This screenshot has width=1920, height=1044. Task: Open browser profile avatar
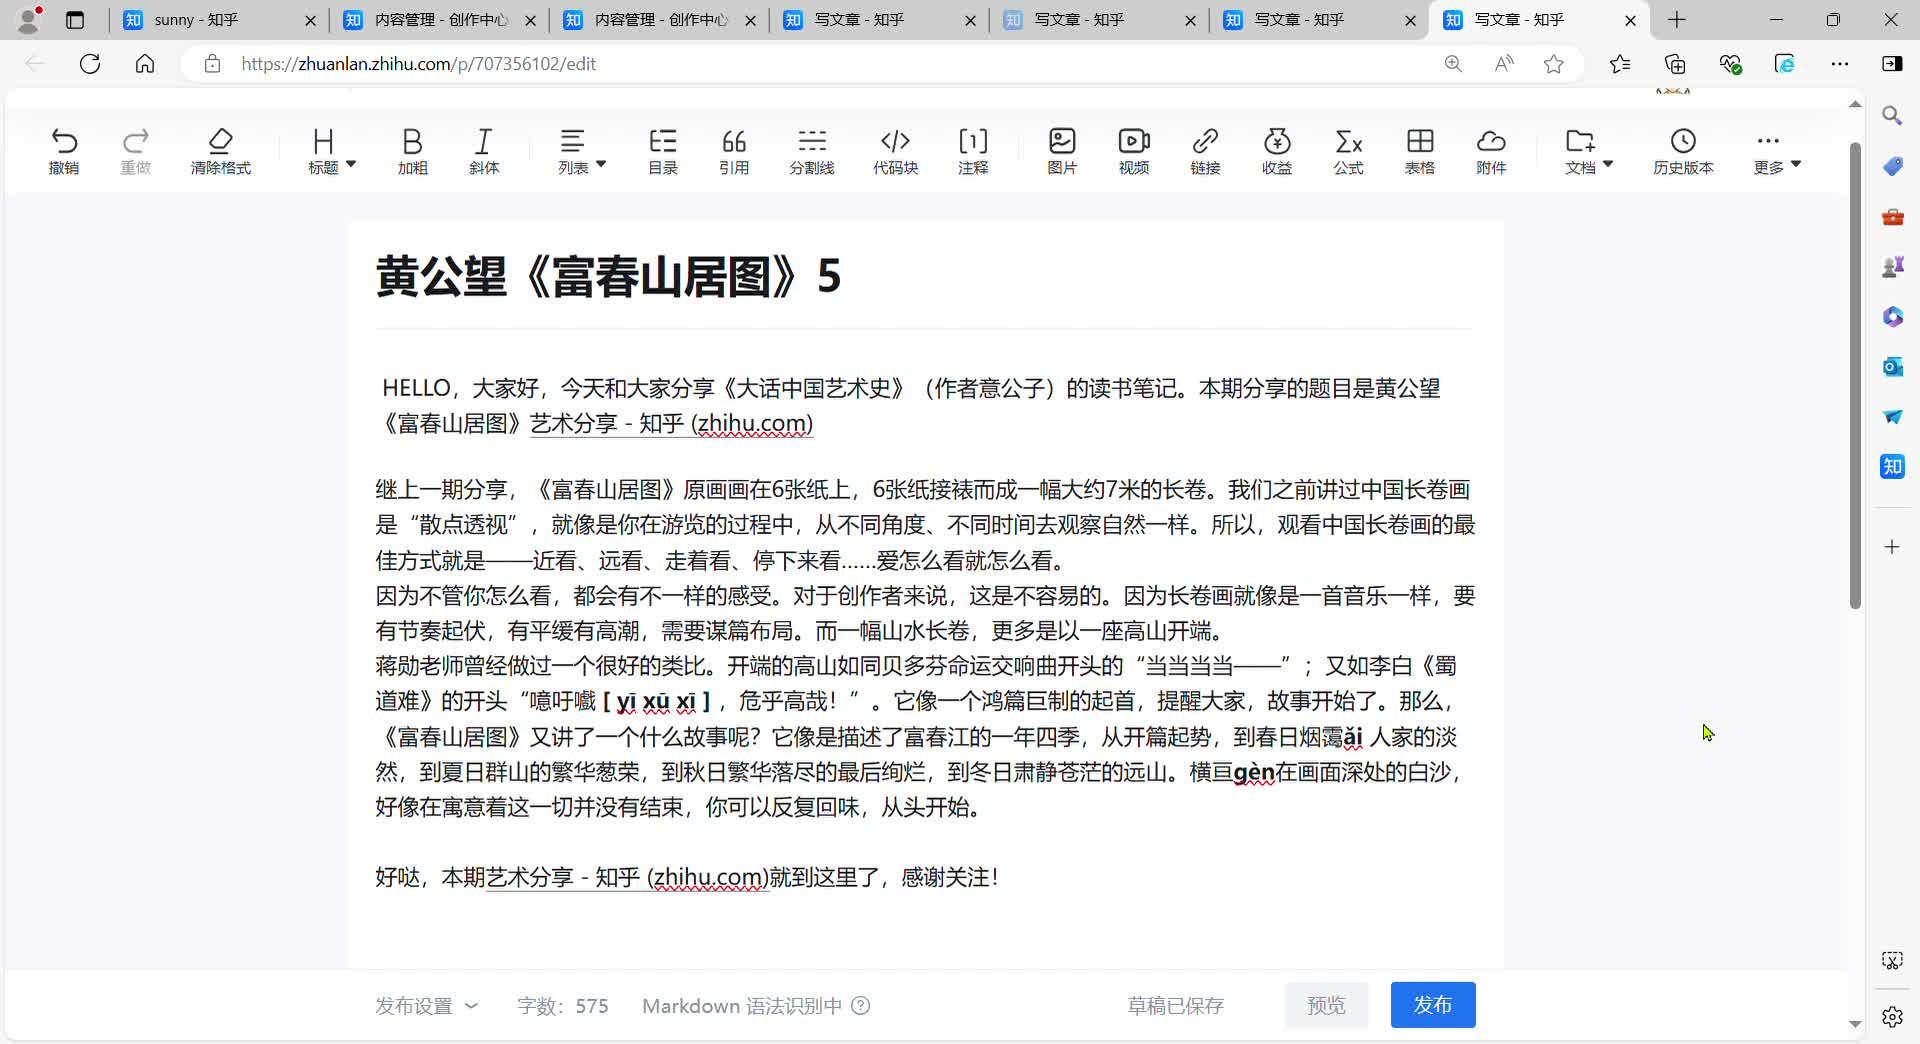pyautogui.click(x=30, y=19)
